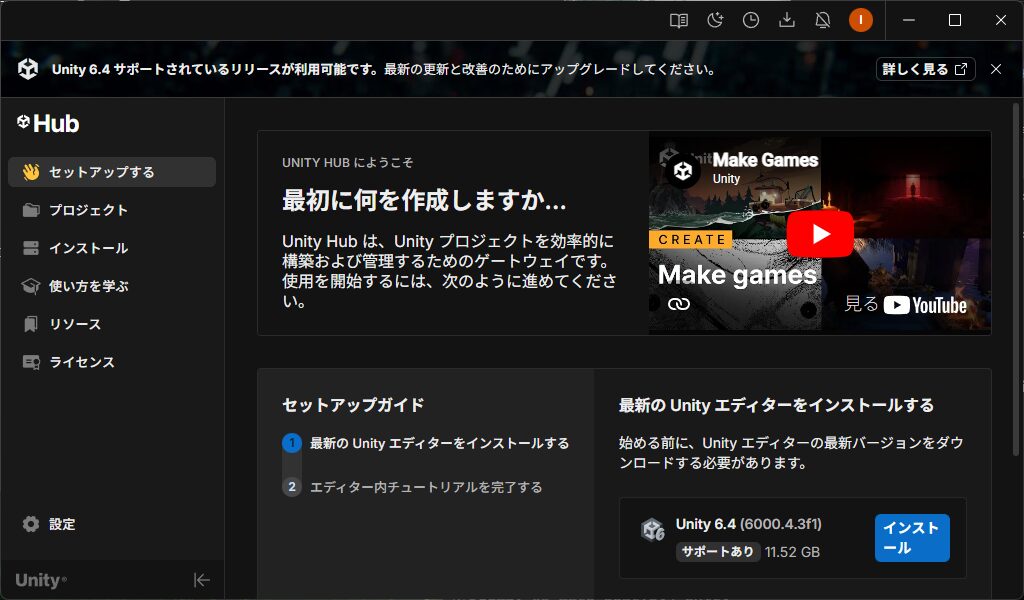Copy video link via chain icon
The image size is (1024, 600).
(x=679, y=303)
